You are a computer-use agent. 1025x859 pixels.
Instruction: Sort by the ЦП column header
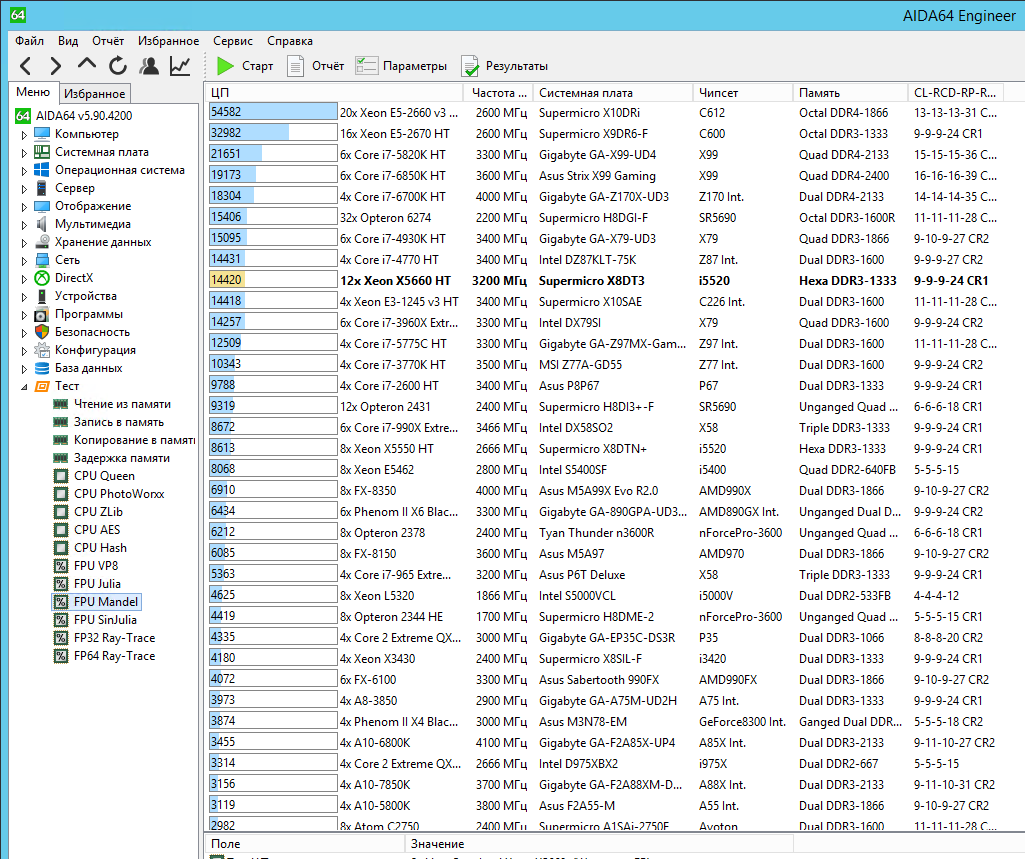(334, 93)
